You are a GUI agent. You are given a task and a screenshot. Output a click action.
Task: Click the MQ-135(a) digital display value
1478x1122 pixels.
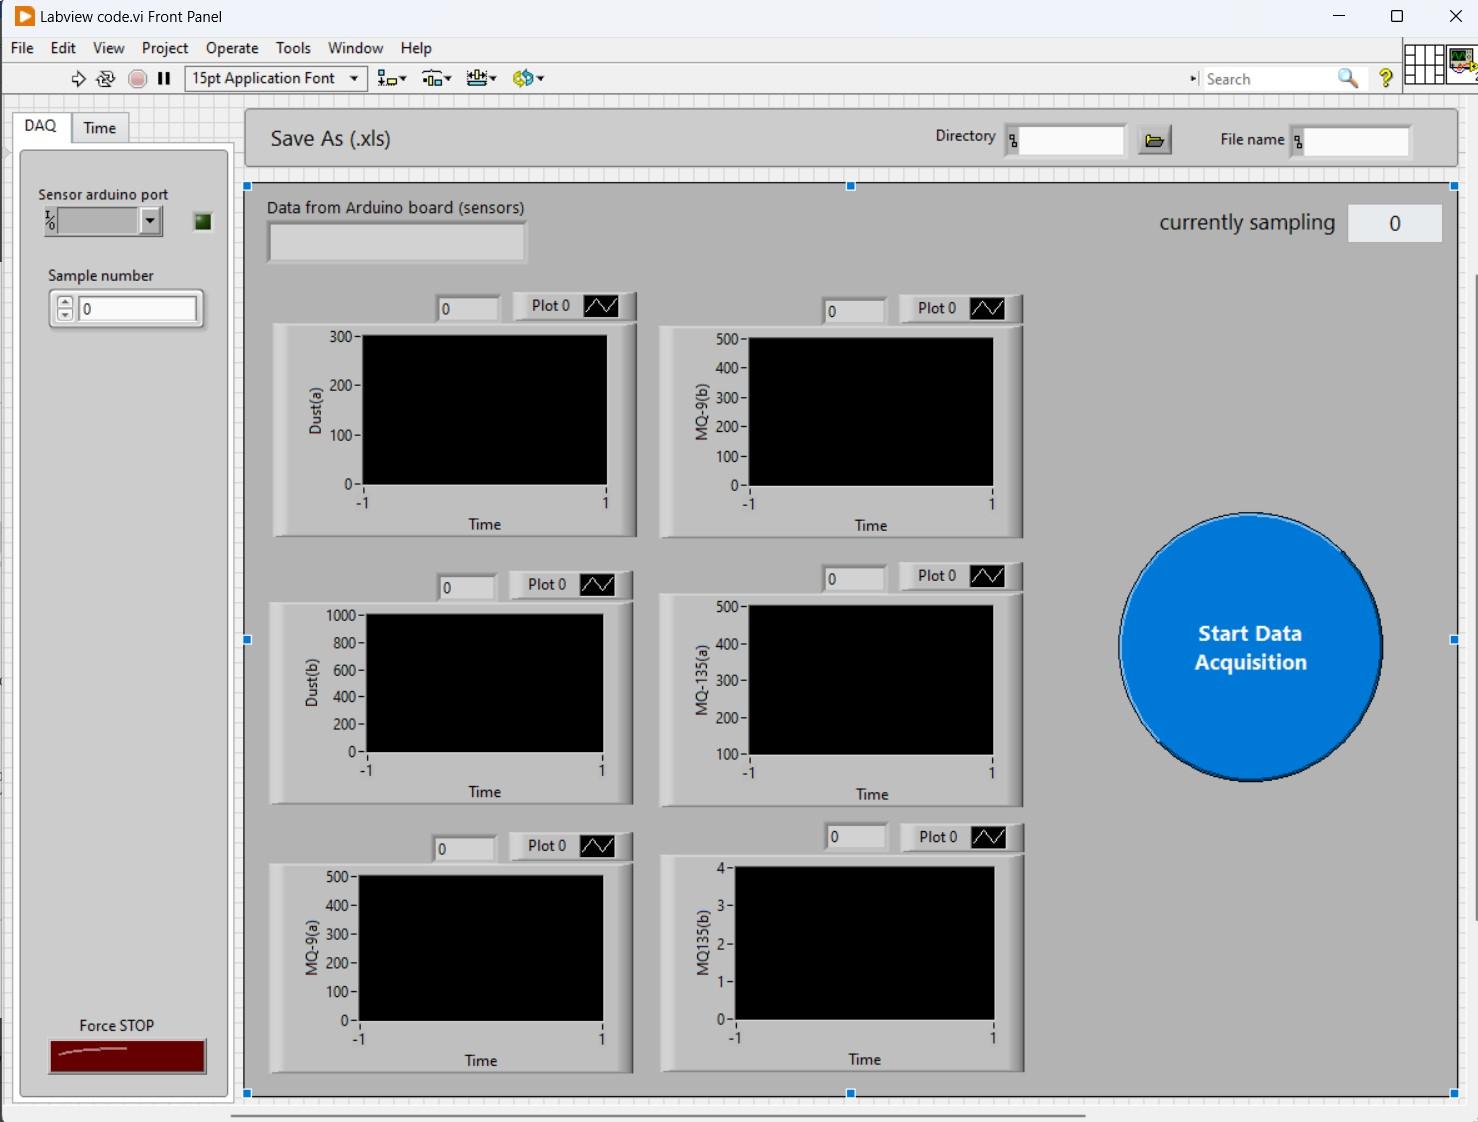coord(855,579)
